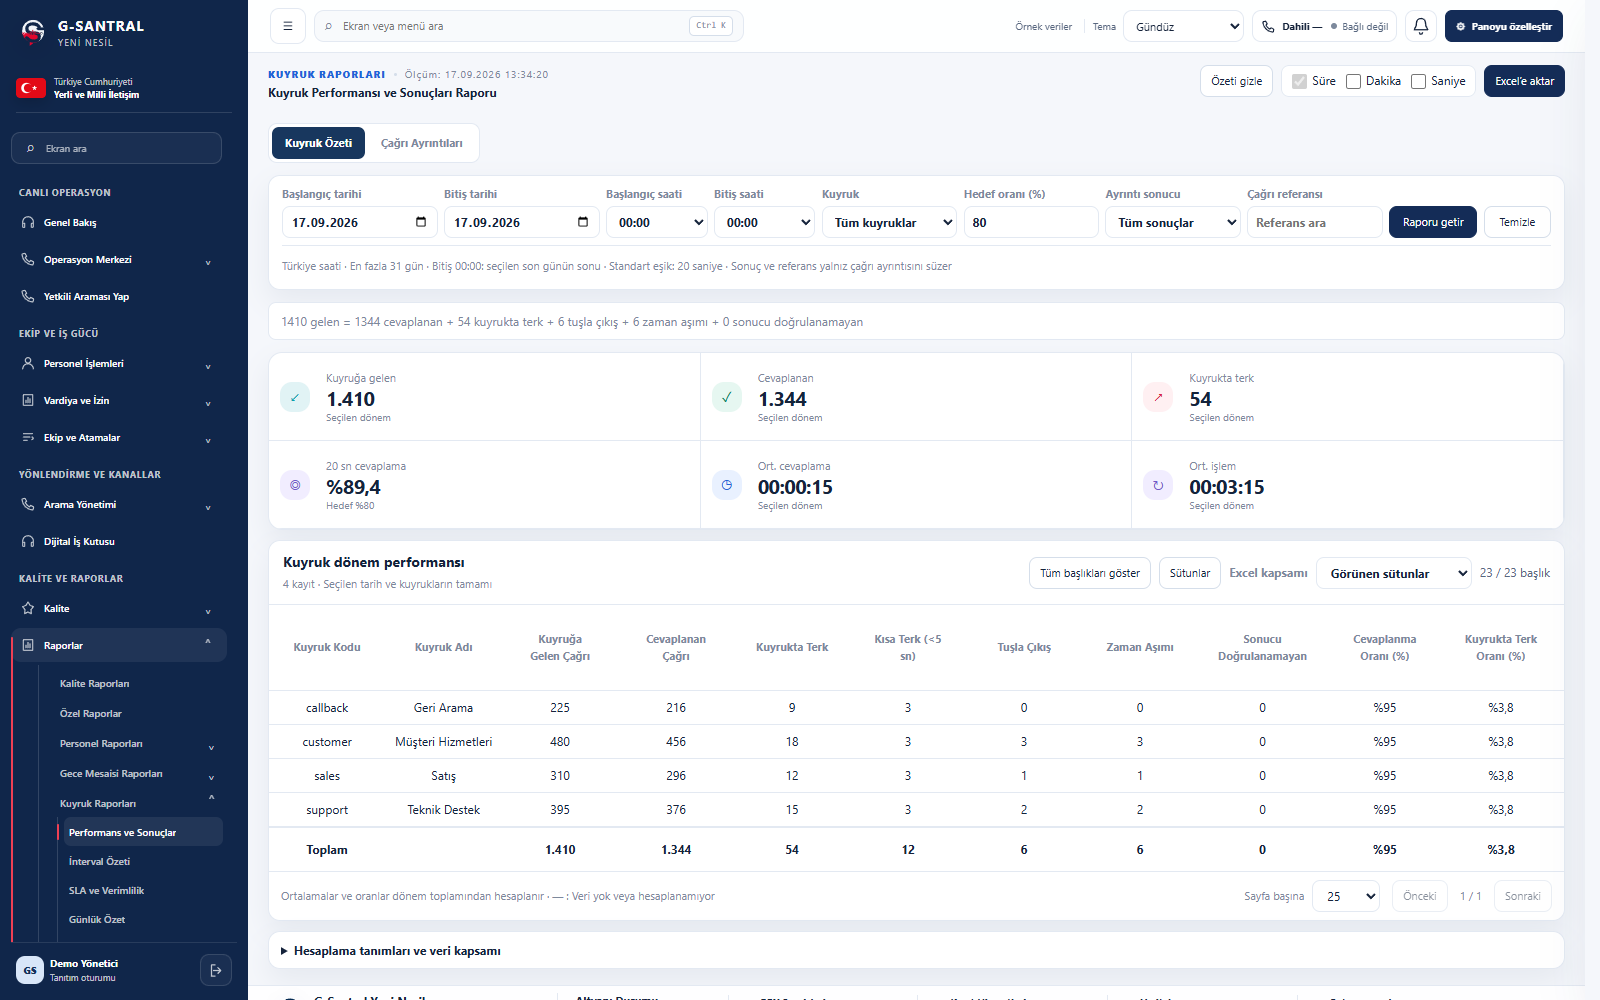
Task: Open the Sayfa başına page size dropdown
Action: (x=1346, y=896)
